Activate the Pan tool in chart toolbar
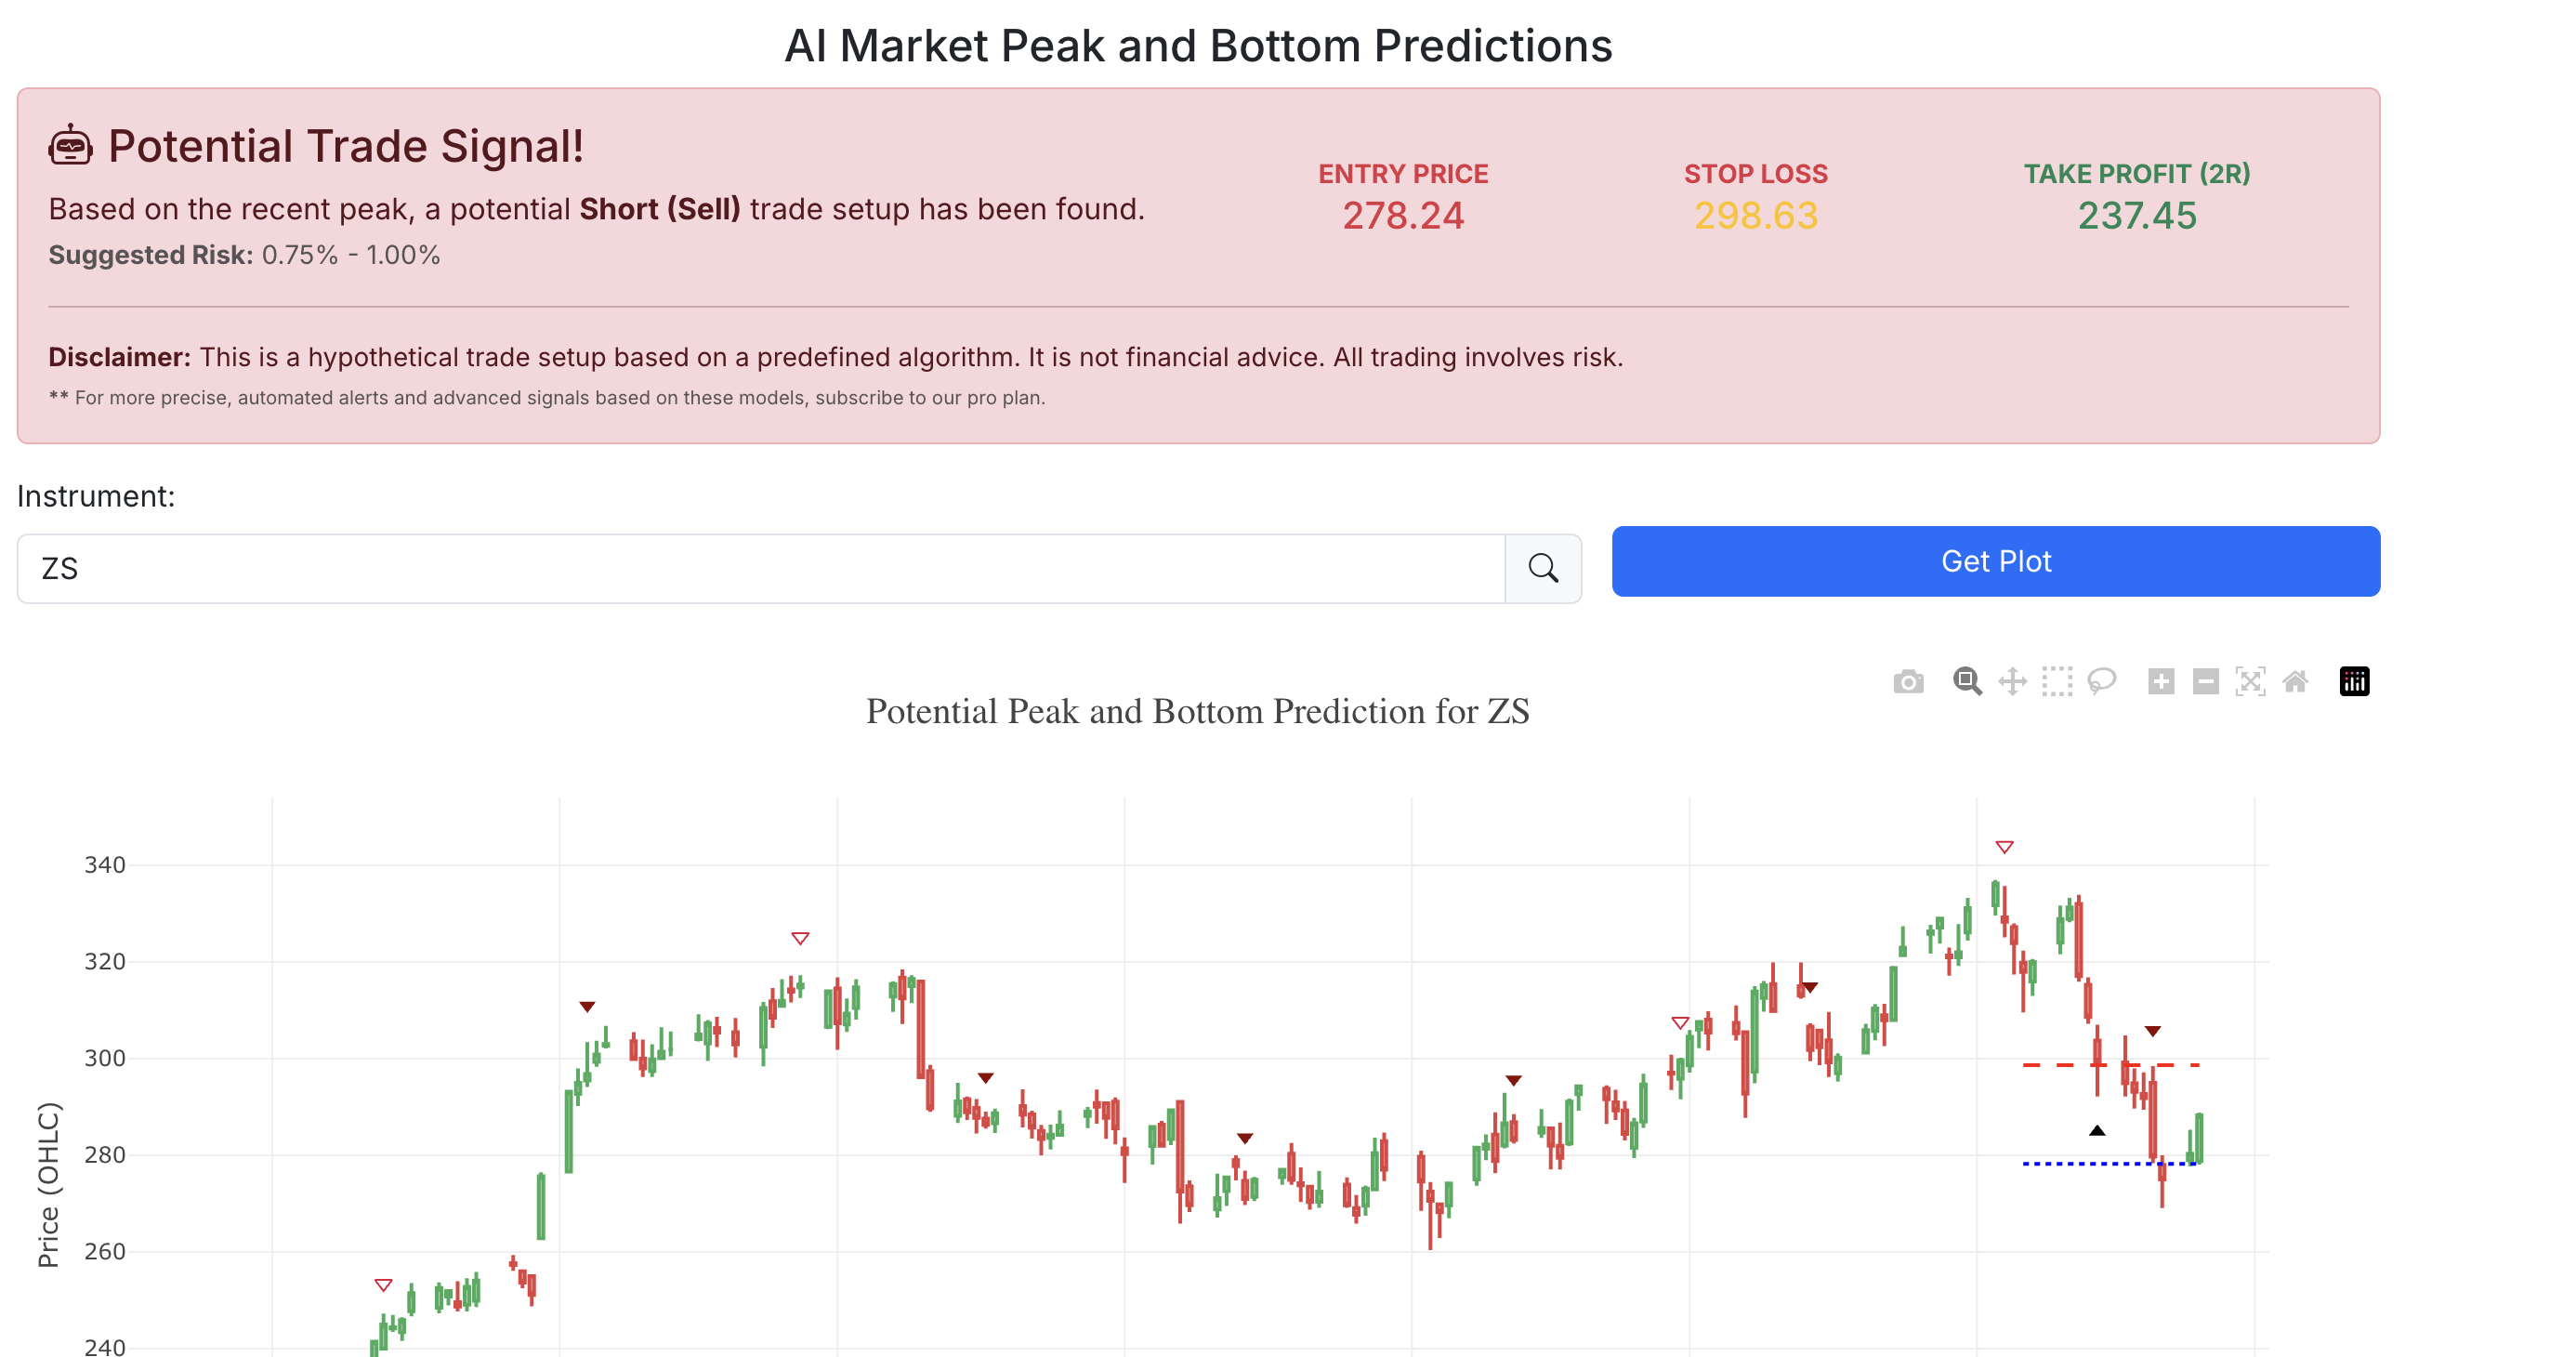Image resolution: width=2576 pixels, height=1357 pixels. (x=2012, y=682)
